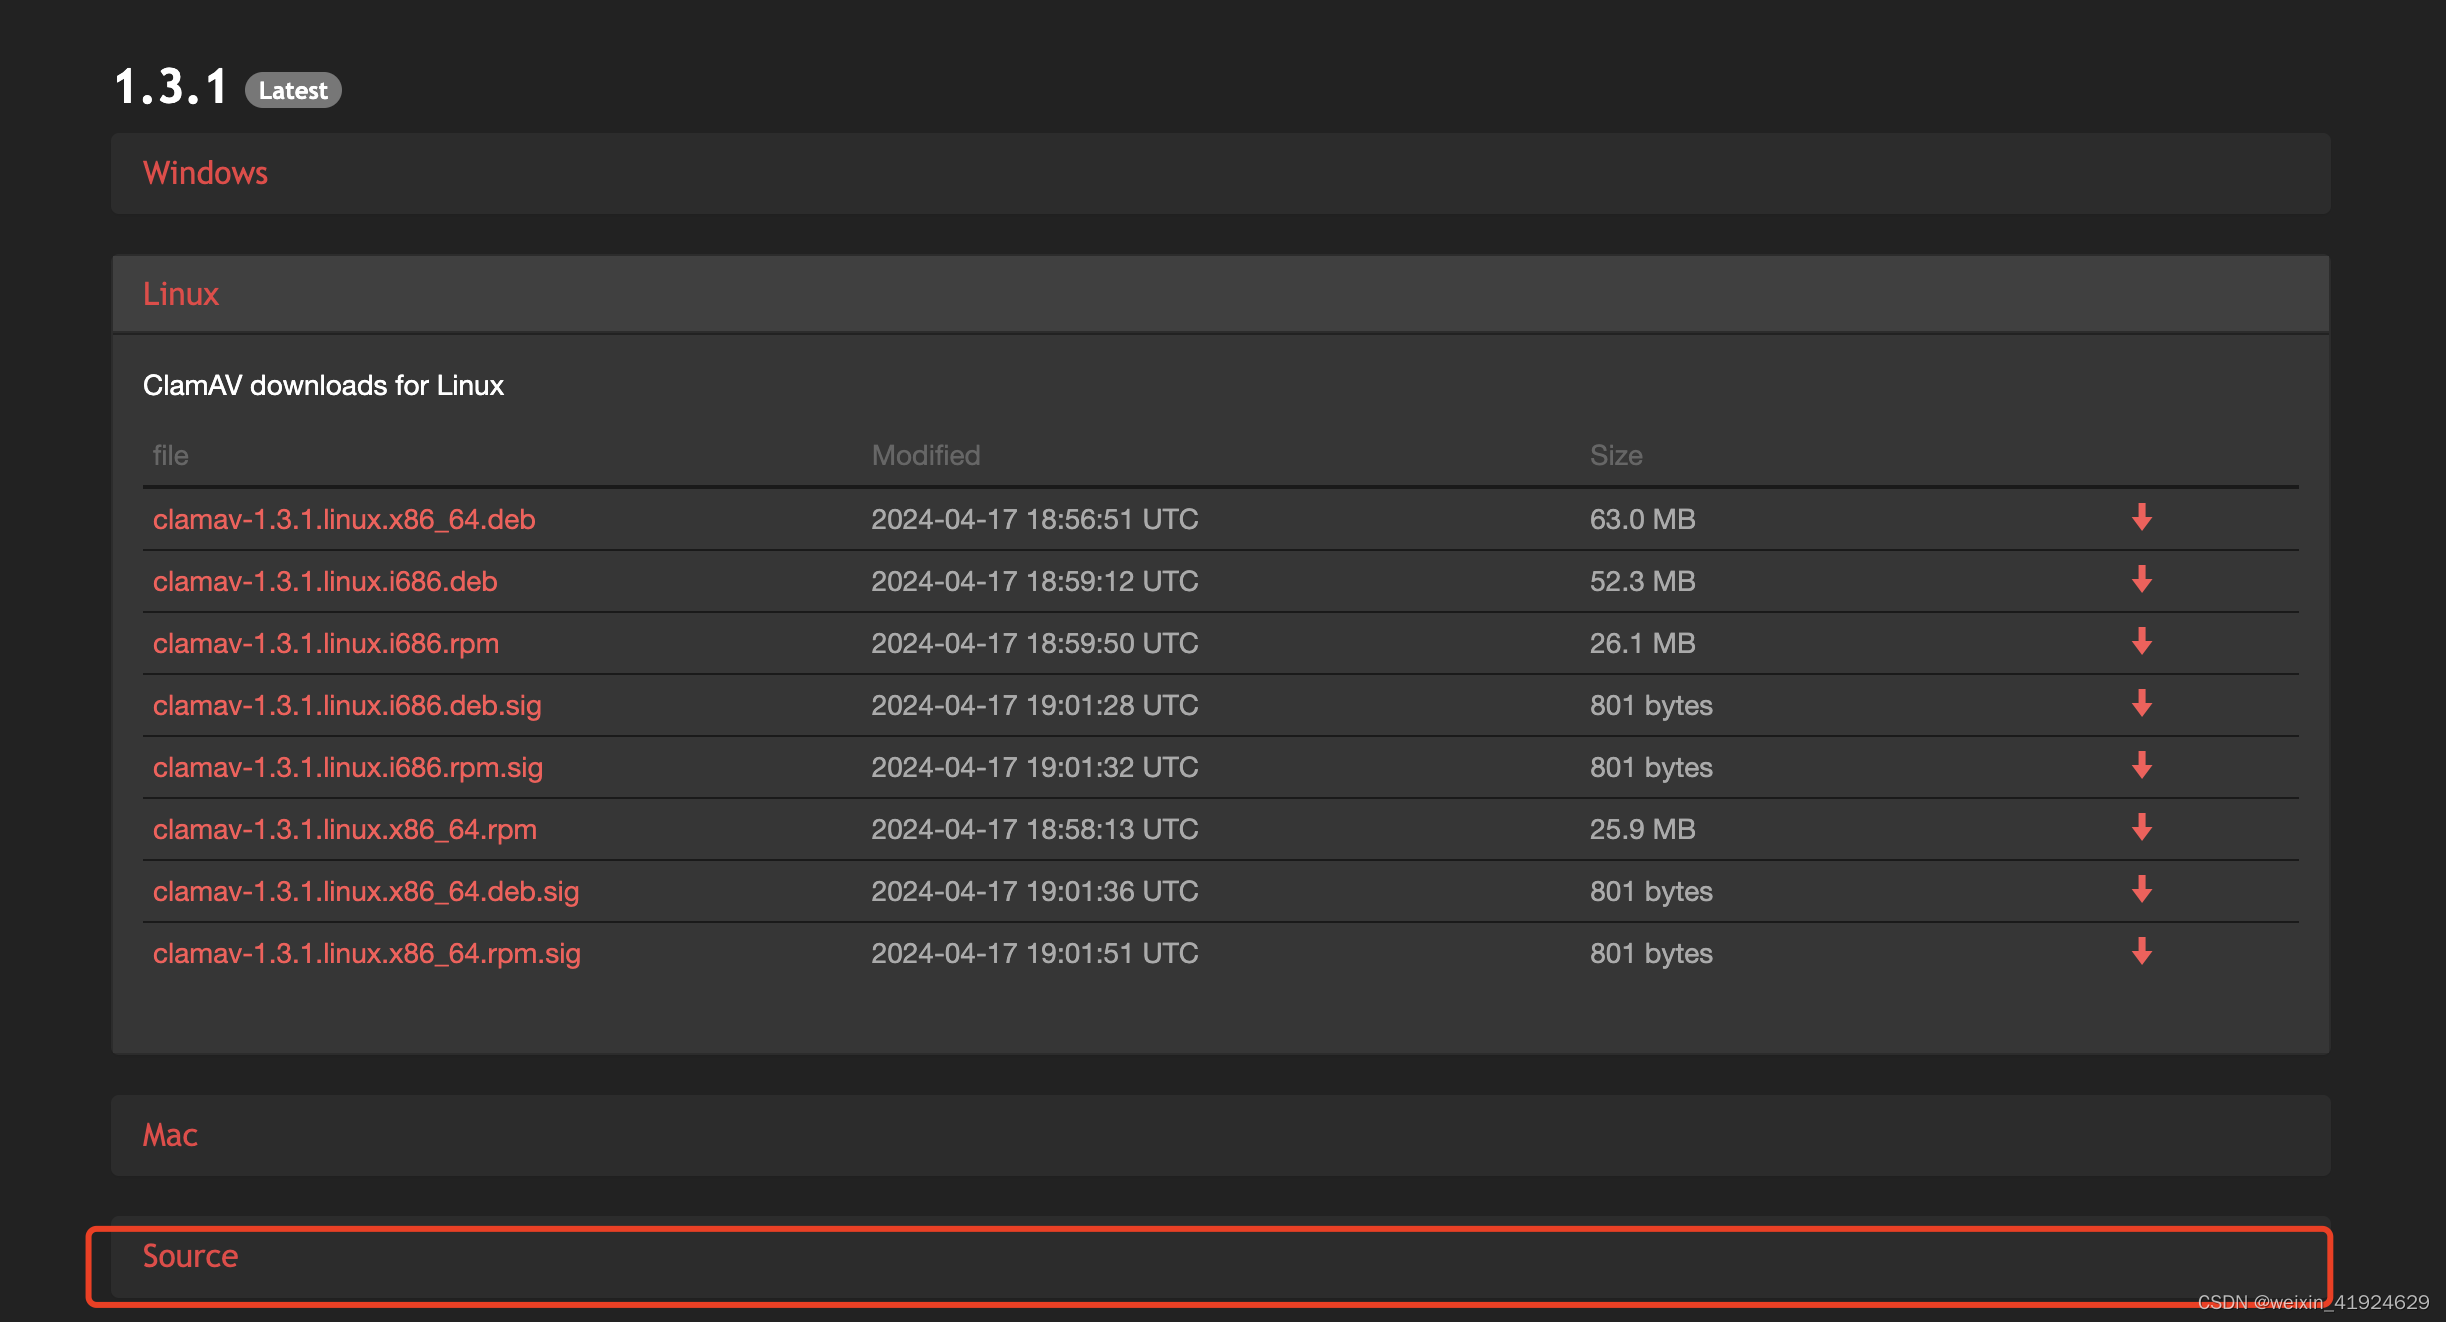This screenshot has height=1322, width=2446.
Task: Click the Latest version badge
Action: point(292,90)
